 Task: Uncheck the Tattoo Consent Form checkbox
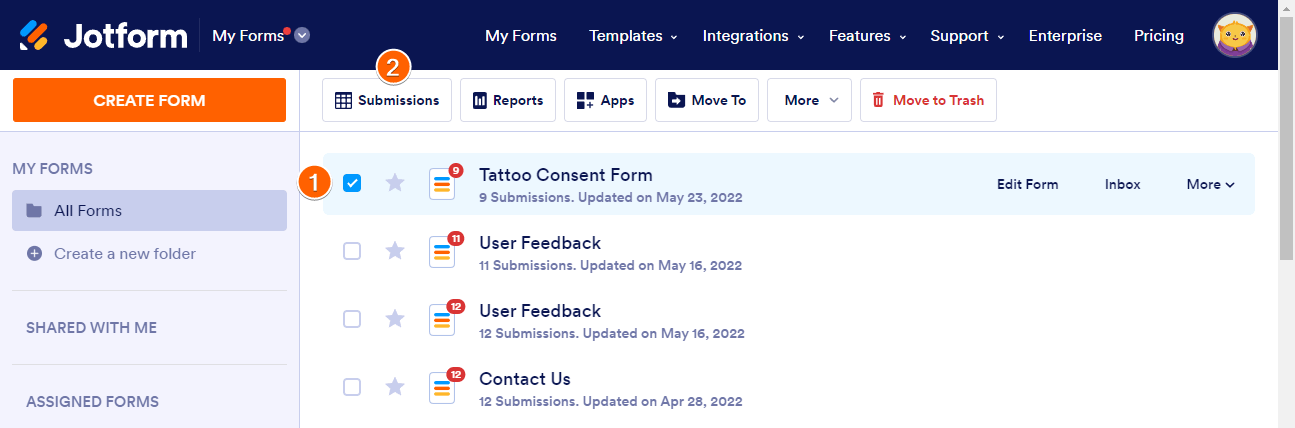352,183
